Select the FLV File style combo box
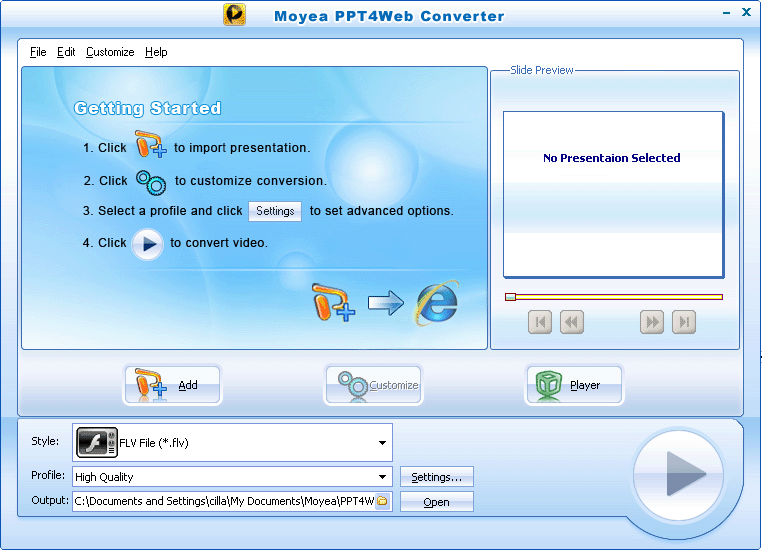 click(x=232, y=443)
